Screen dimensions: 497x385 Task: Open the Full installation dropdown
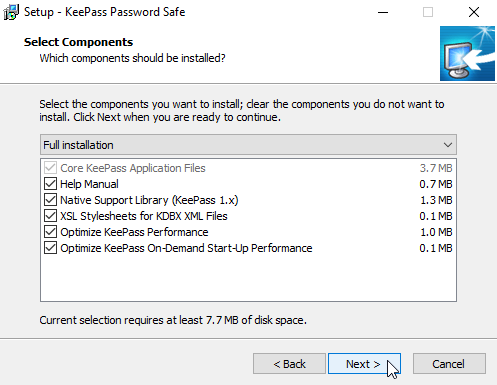[x=248, y=145]
